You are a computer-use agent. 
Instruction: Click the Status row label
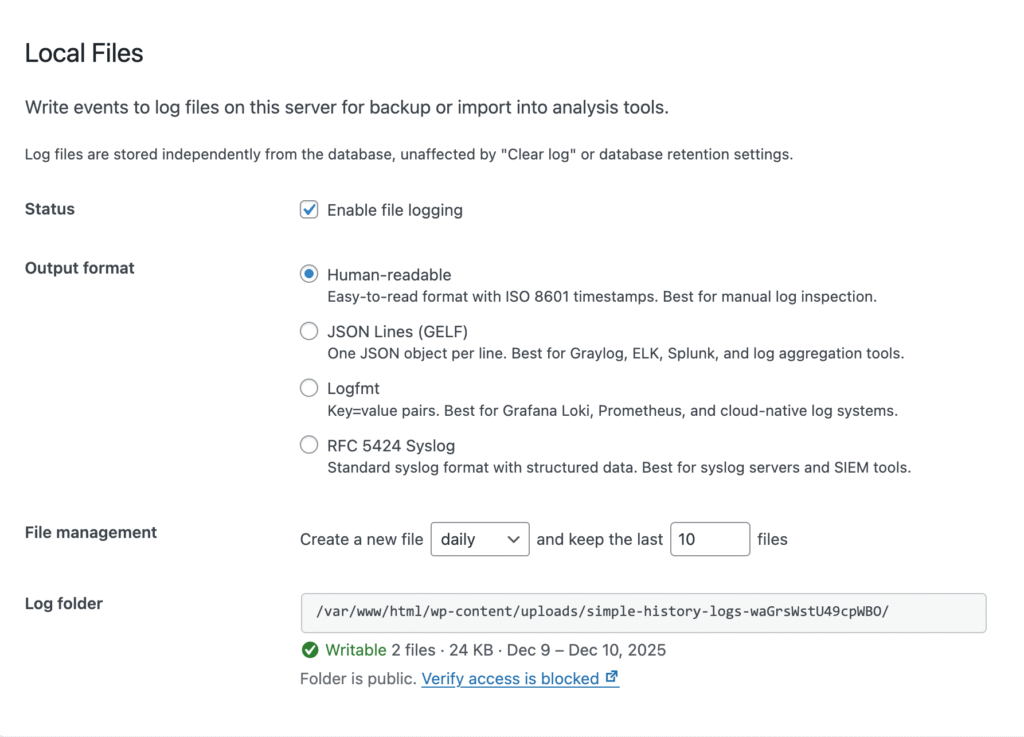coord(50,209)
